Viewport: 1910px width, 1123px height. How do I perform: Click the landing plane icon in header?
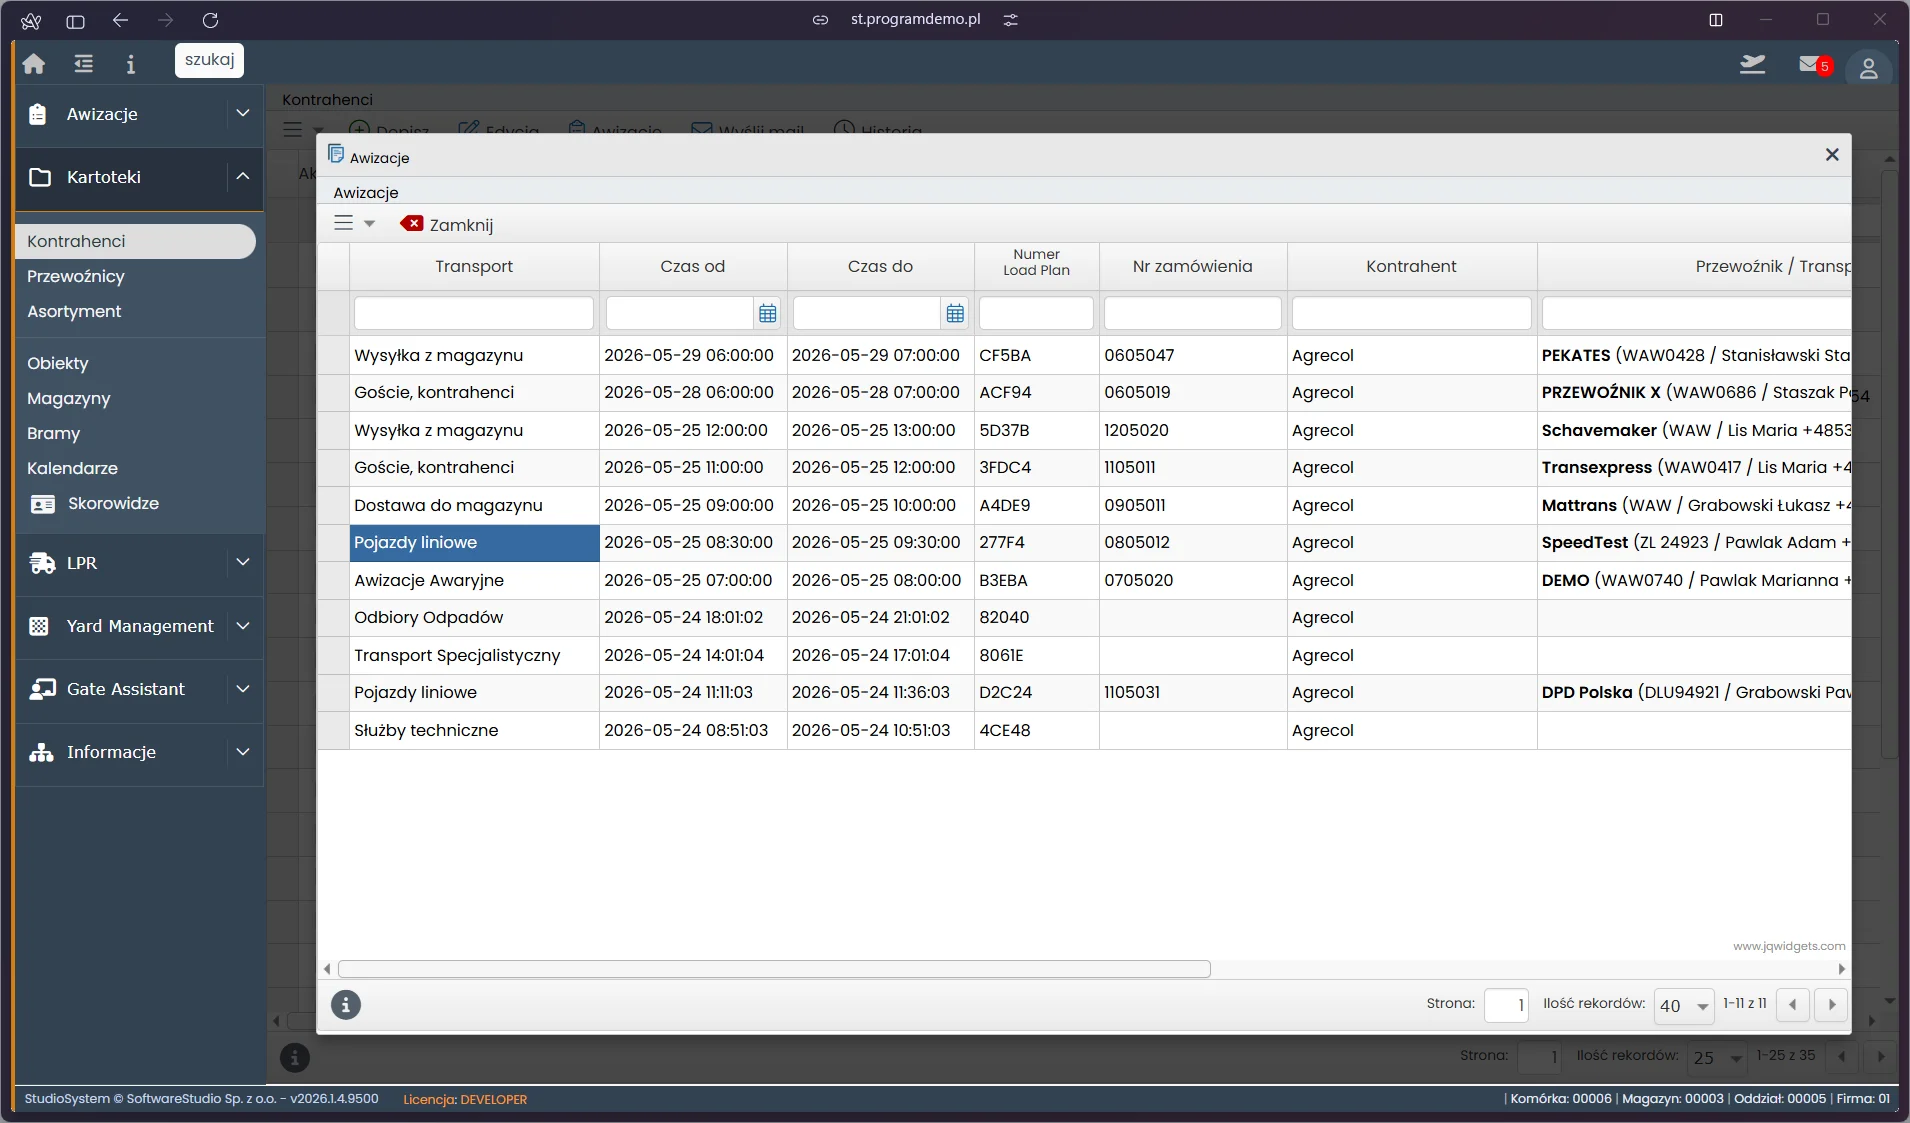[x=1752, y=65]
